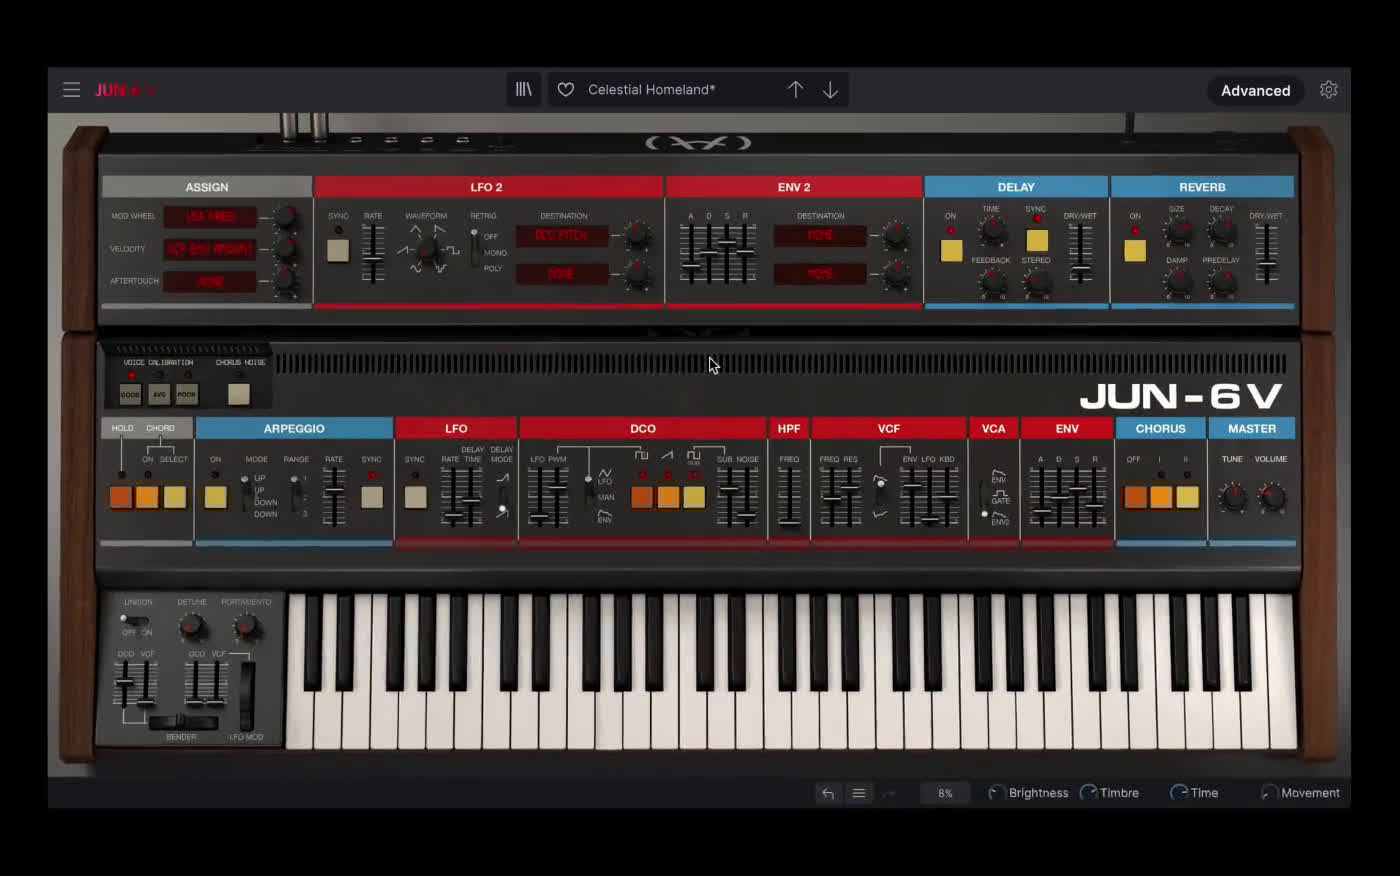Click the undo arrow in the bottom bar

click(828, 793)
